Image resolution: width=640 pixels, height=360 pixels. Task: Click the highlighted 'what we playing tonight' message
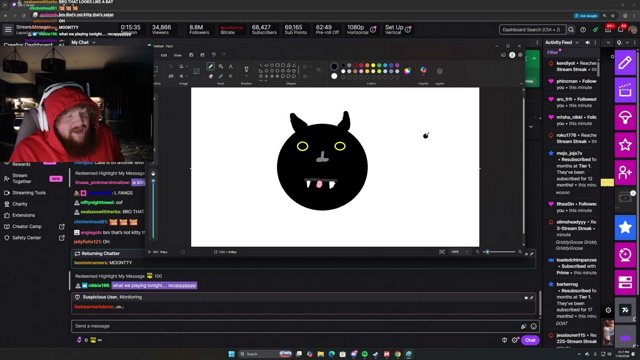click(154, 285)
